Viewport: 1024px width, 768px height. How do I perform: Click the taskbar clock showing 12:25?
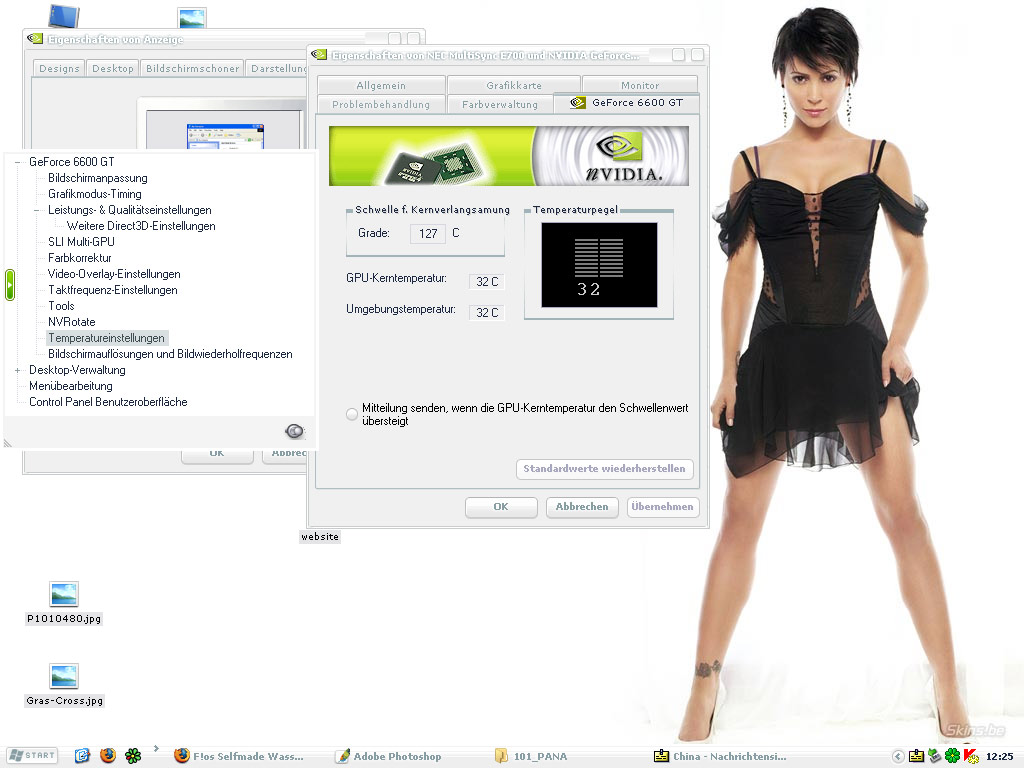click(999, 756)
